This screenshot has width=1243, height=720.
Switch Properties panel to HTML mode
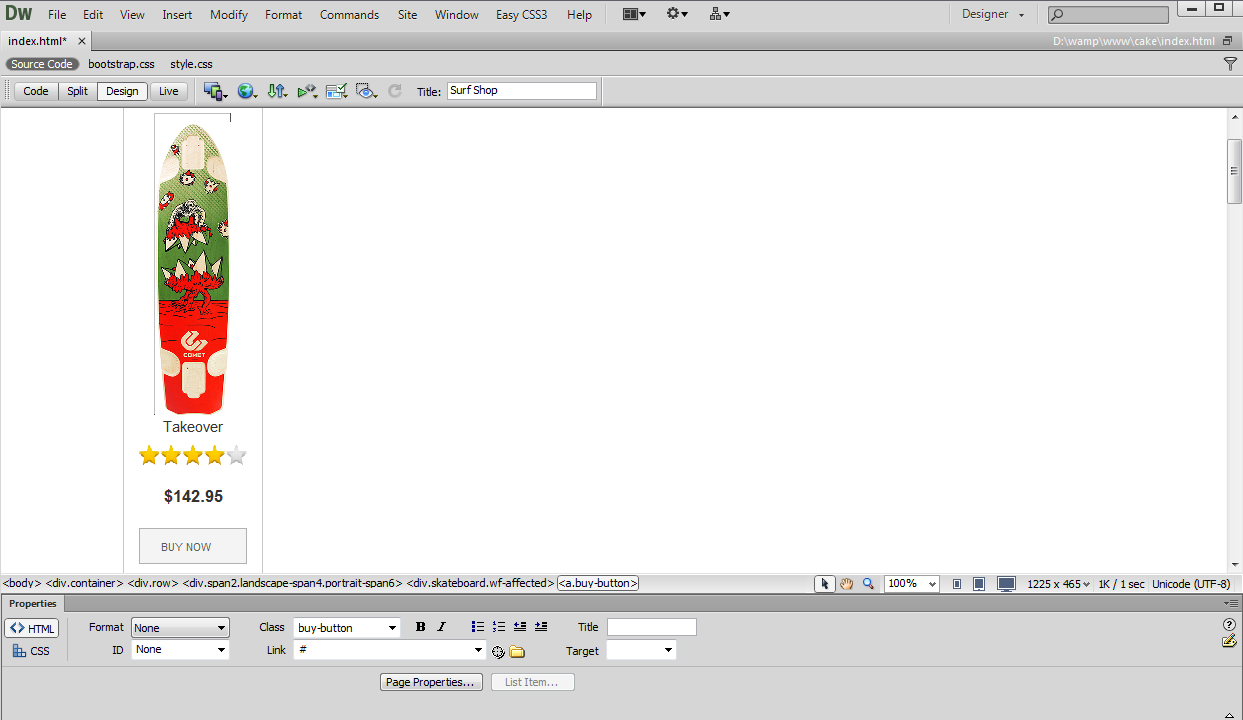coord(32,628)
